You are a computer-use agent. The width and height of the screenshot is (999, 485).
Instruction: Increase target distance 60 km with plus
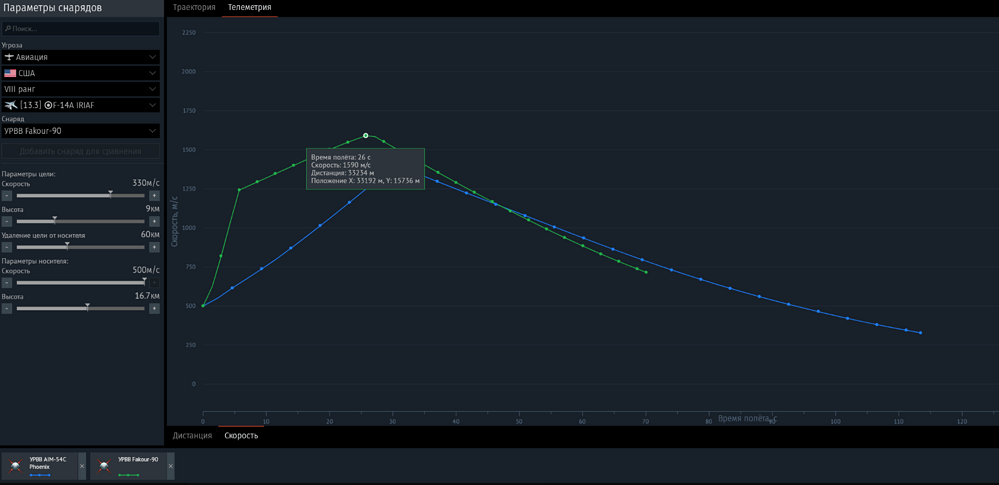pos(154,247)
